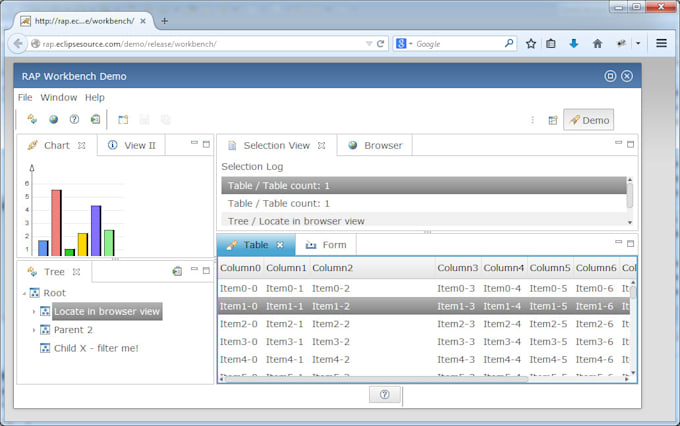This screenshot has height=426, width=680.
Task: Click the new window toolbar icon
Action: tap(123, 119)
